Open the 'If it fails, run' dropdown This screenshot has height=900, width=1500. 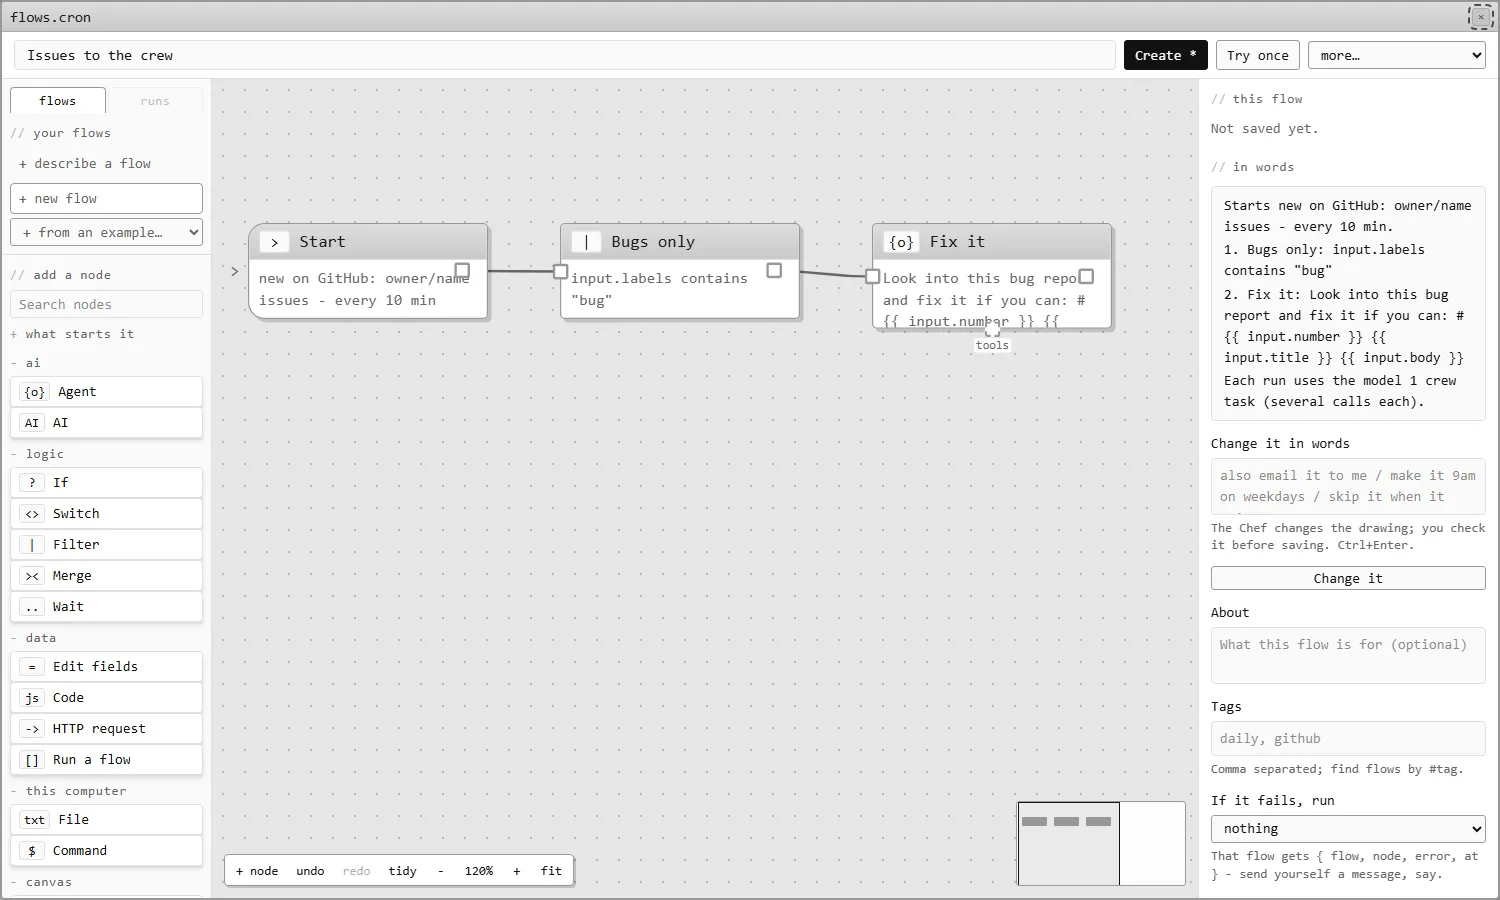click(1348, 829)
